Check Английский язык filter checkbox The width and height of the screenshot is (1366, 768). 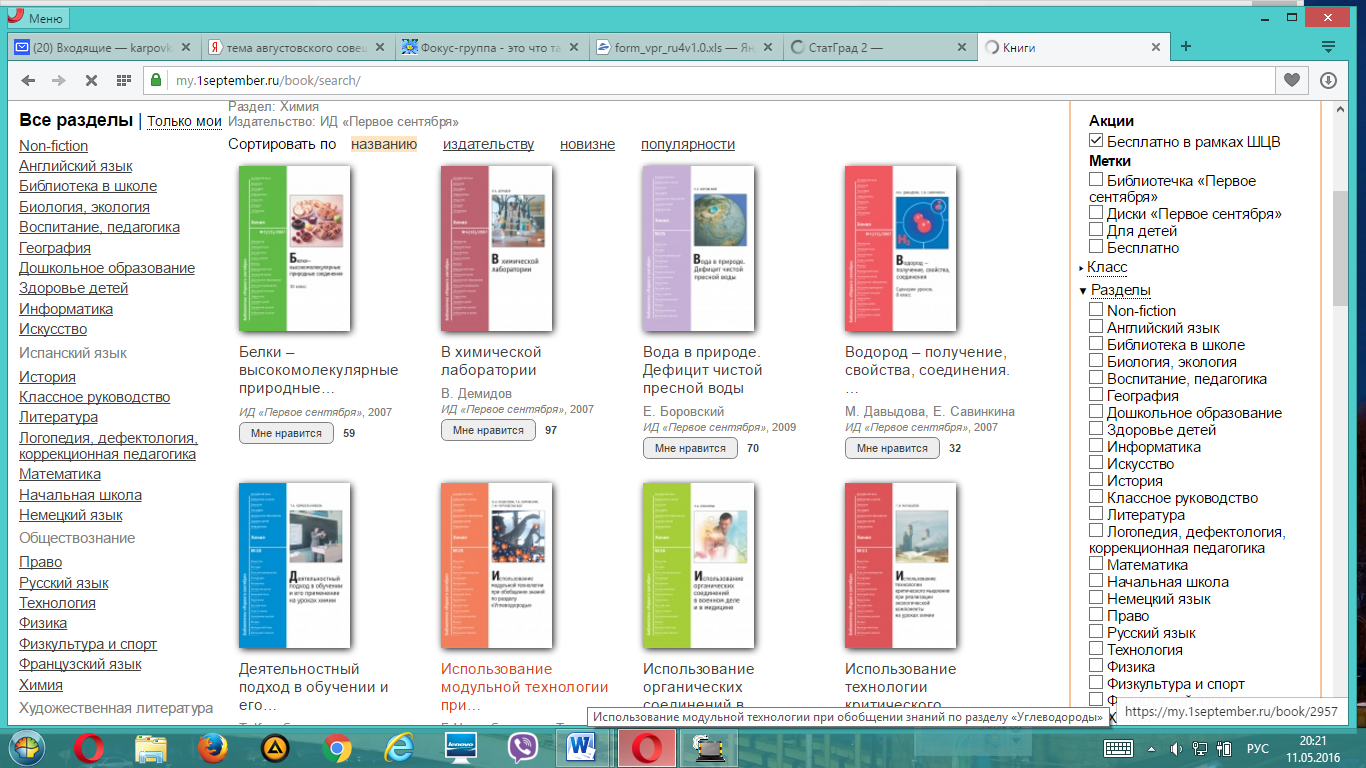[x=1096, y=327]
